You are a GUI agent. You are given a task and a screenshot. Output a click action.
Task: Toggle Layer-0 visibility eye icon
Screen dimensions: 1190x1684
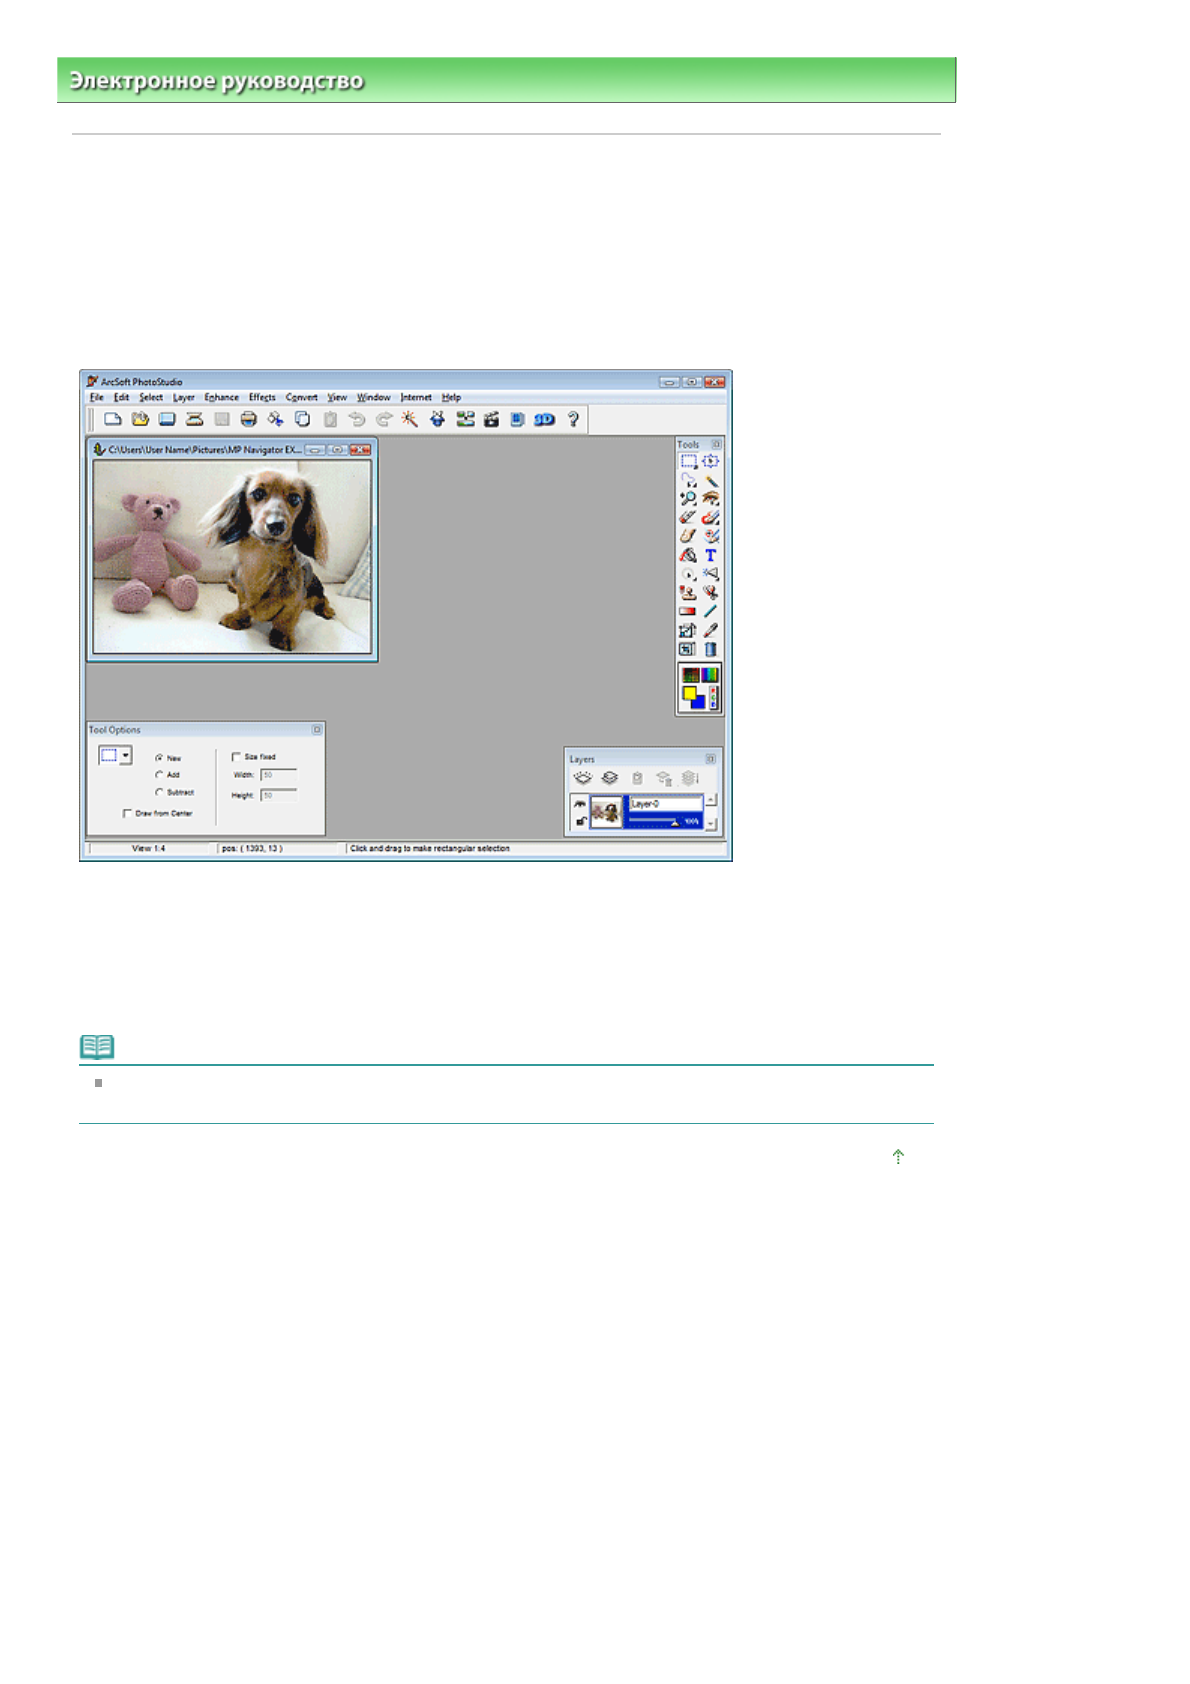tap(579, 804)
